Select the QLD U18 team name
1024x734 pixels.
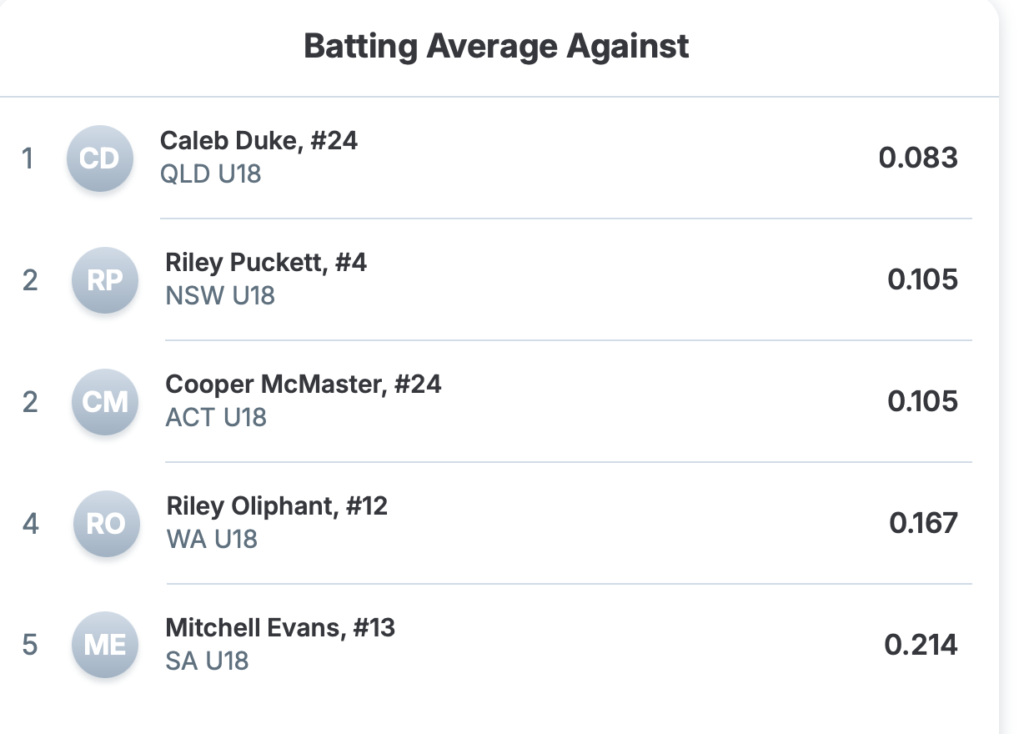[x=210, y=174]
